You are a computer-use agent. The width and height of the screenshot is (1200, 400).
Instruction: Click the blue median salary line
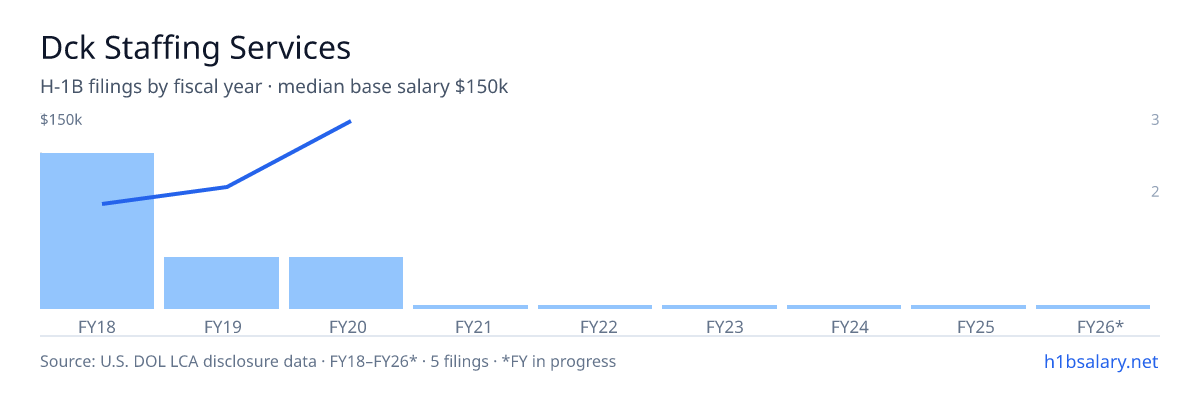click(x=226, y=163)
